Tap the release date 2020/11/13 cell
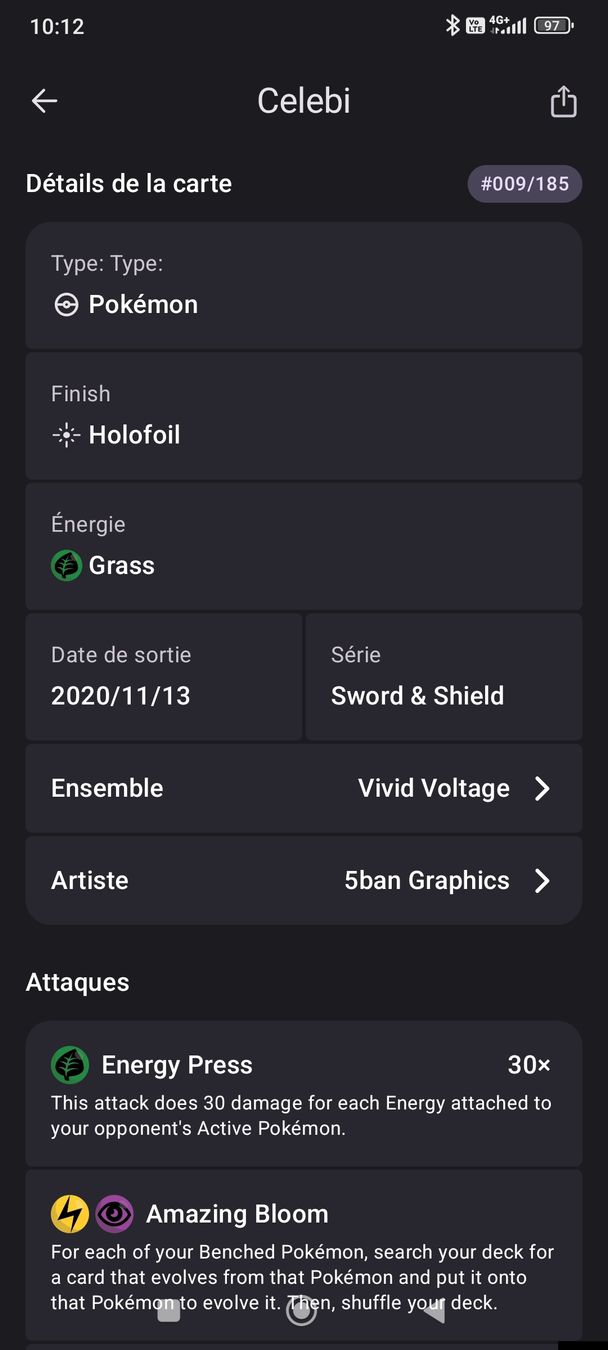Image resolution: width=608 pixels, height=1350 pixels. click(x=164, y=677)
